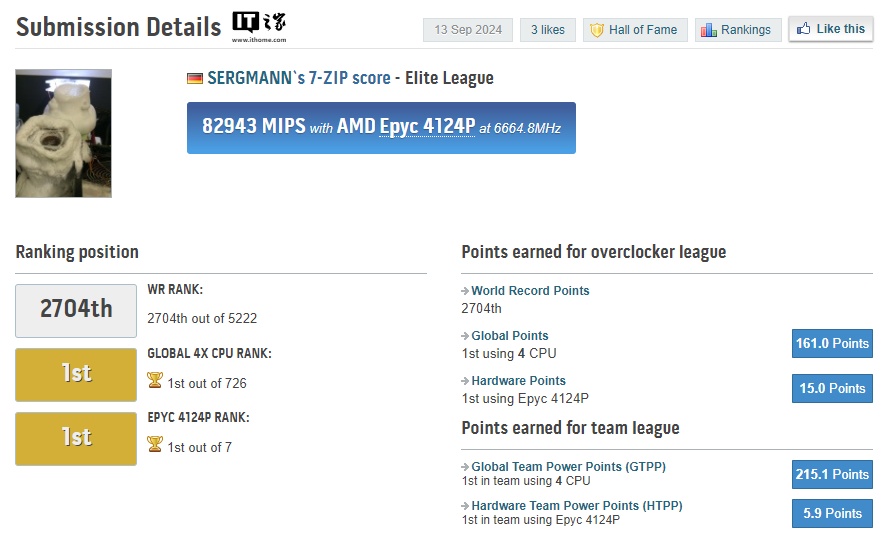Open the Hardware Points link
This screenshot has width=891, height=555.
[518, 381]
